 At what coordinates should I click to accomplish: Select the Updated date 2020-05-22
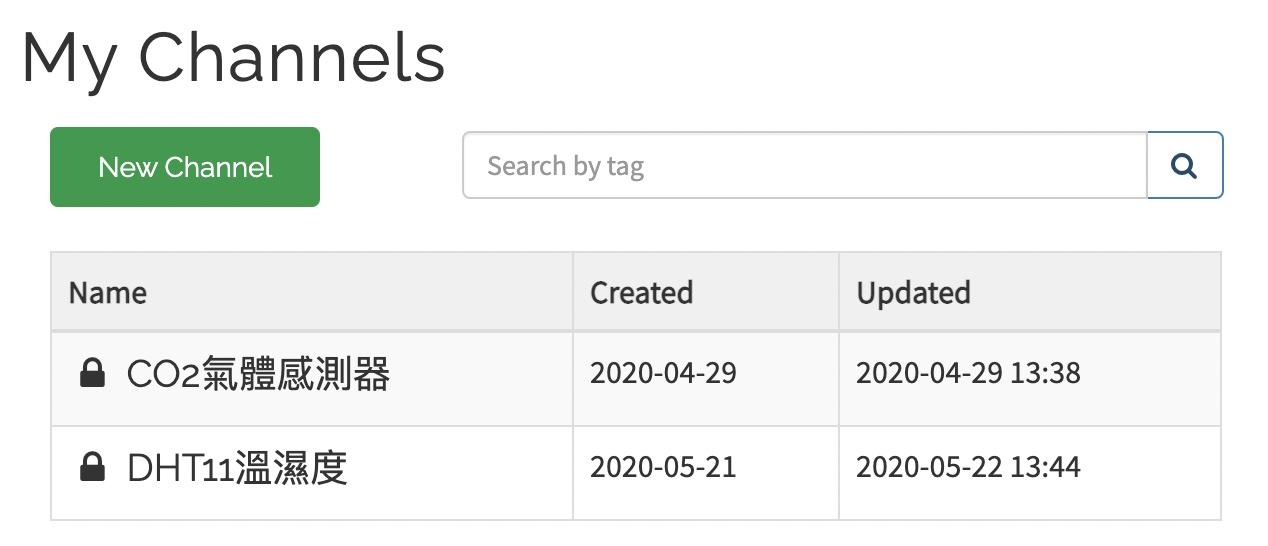pyautogui.click(x=930, y=467)
